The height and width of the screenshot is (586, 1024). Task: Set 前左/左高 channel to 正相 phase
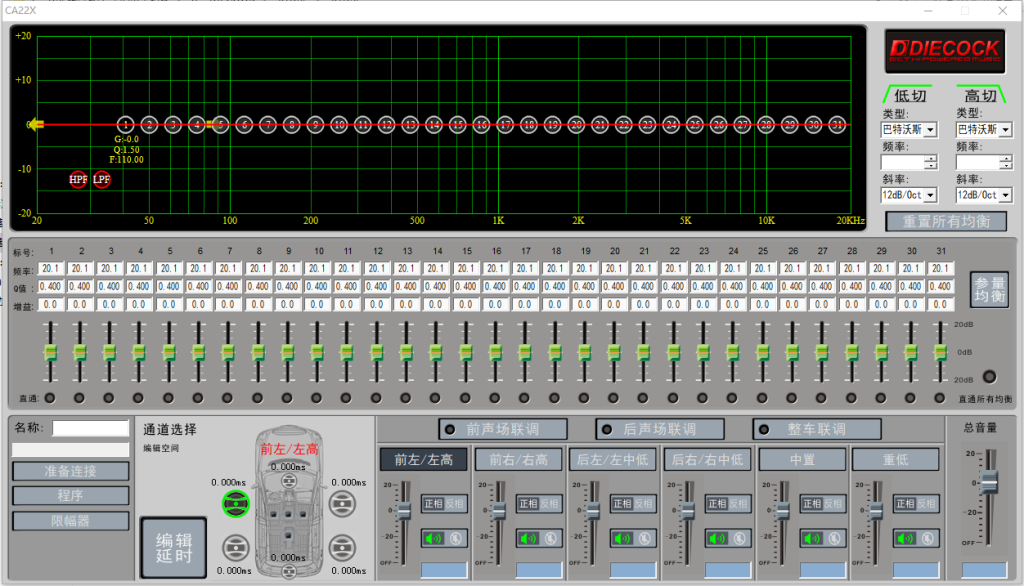[434, 504]
